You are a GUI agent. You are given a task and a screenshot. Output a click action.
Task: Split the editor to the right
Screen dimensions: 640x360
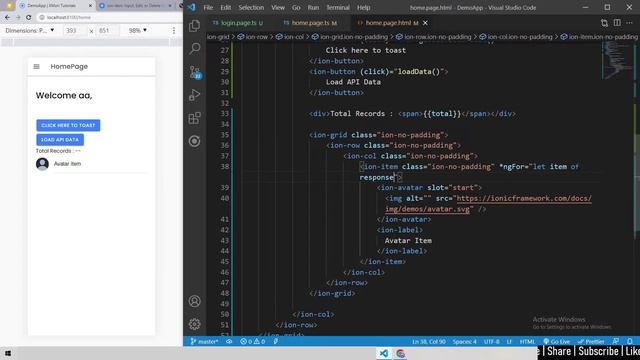617,23
